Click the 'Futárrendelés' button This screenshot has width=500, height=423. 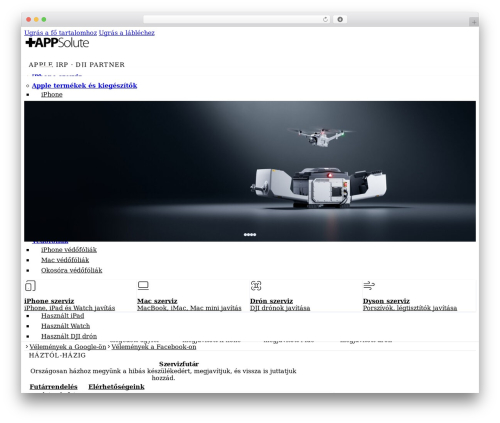[53, 387]
